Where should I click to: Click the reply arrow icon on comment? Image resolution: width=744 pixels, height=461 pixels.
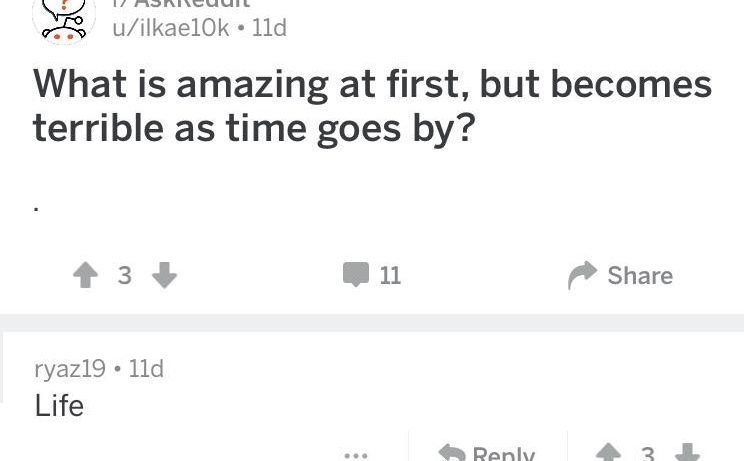tap(452, 454)
